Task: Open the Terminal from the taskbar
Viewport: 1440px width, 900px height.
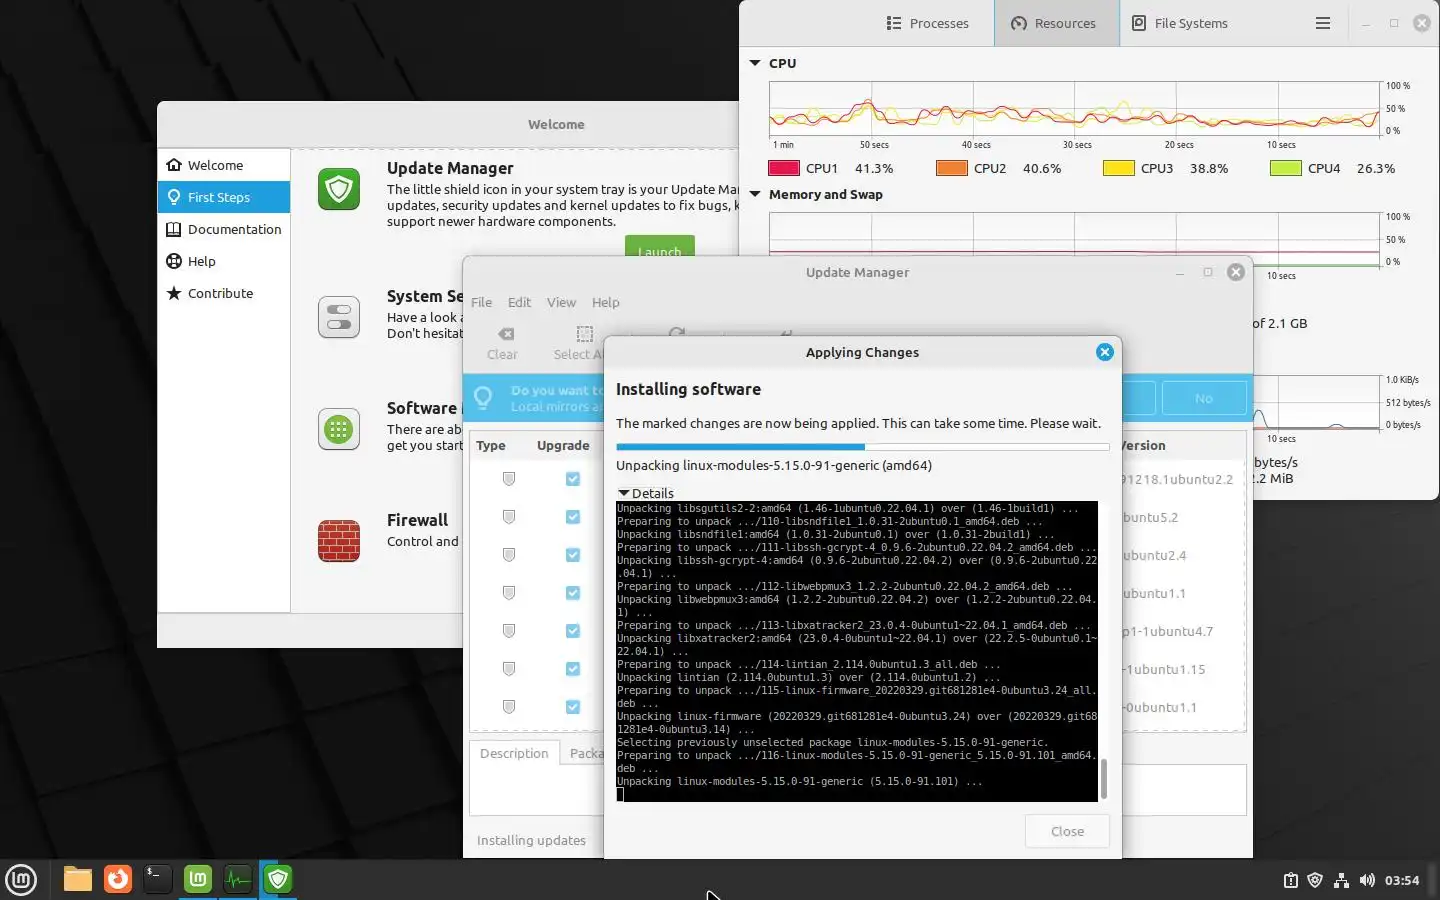Action: point(158,879)
